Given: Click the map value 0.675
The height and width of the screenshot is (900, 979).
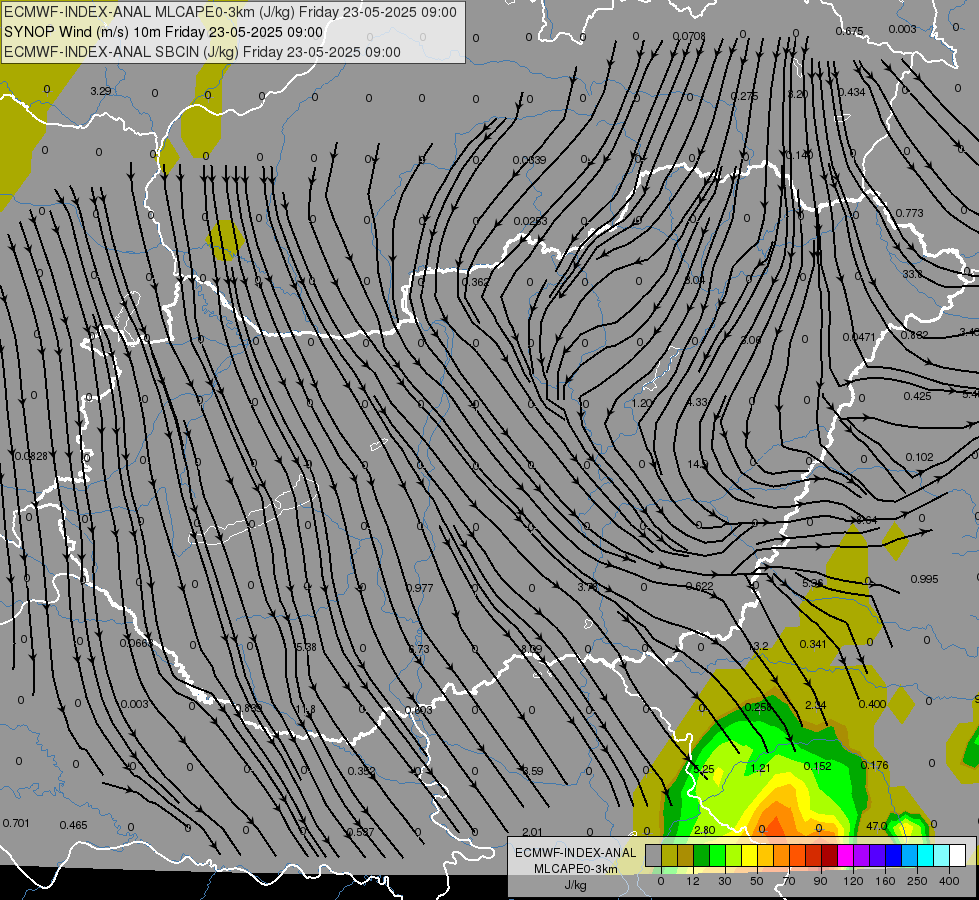Looking at the screenshot, I should 849,31.
